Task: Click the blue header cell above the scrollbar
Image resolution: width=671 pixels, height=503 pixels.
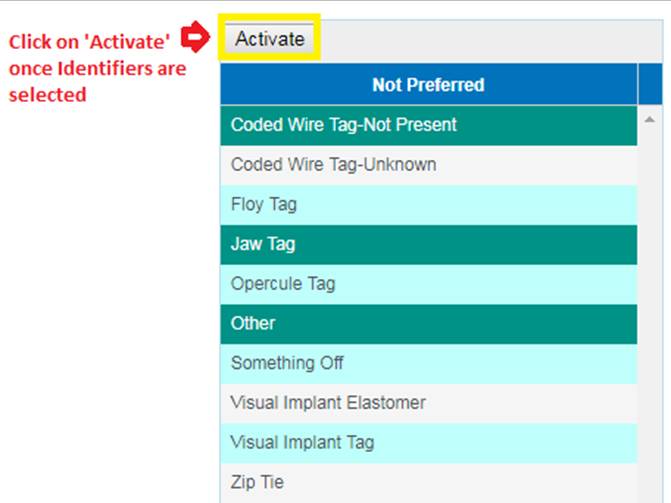Action: 650,85
